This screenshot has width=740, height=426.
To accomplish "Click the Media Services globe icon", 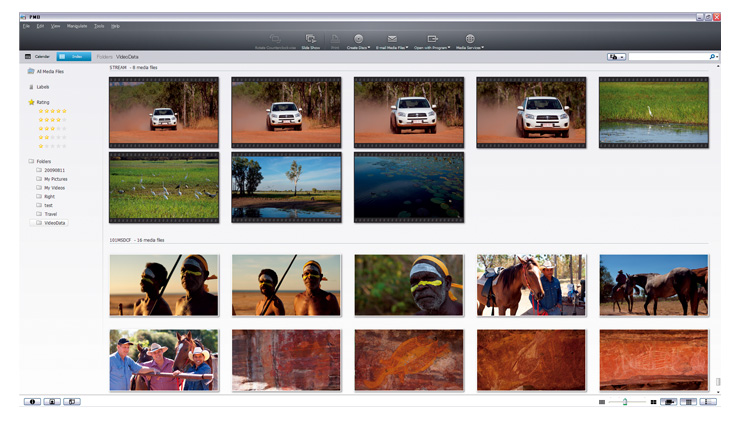I will 470,38.
